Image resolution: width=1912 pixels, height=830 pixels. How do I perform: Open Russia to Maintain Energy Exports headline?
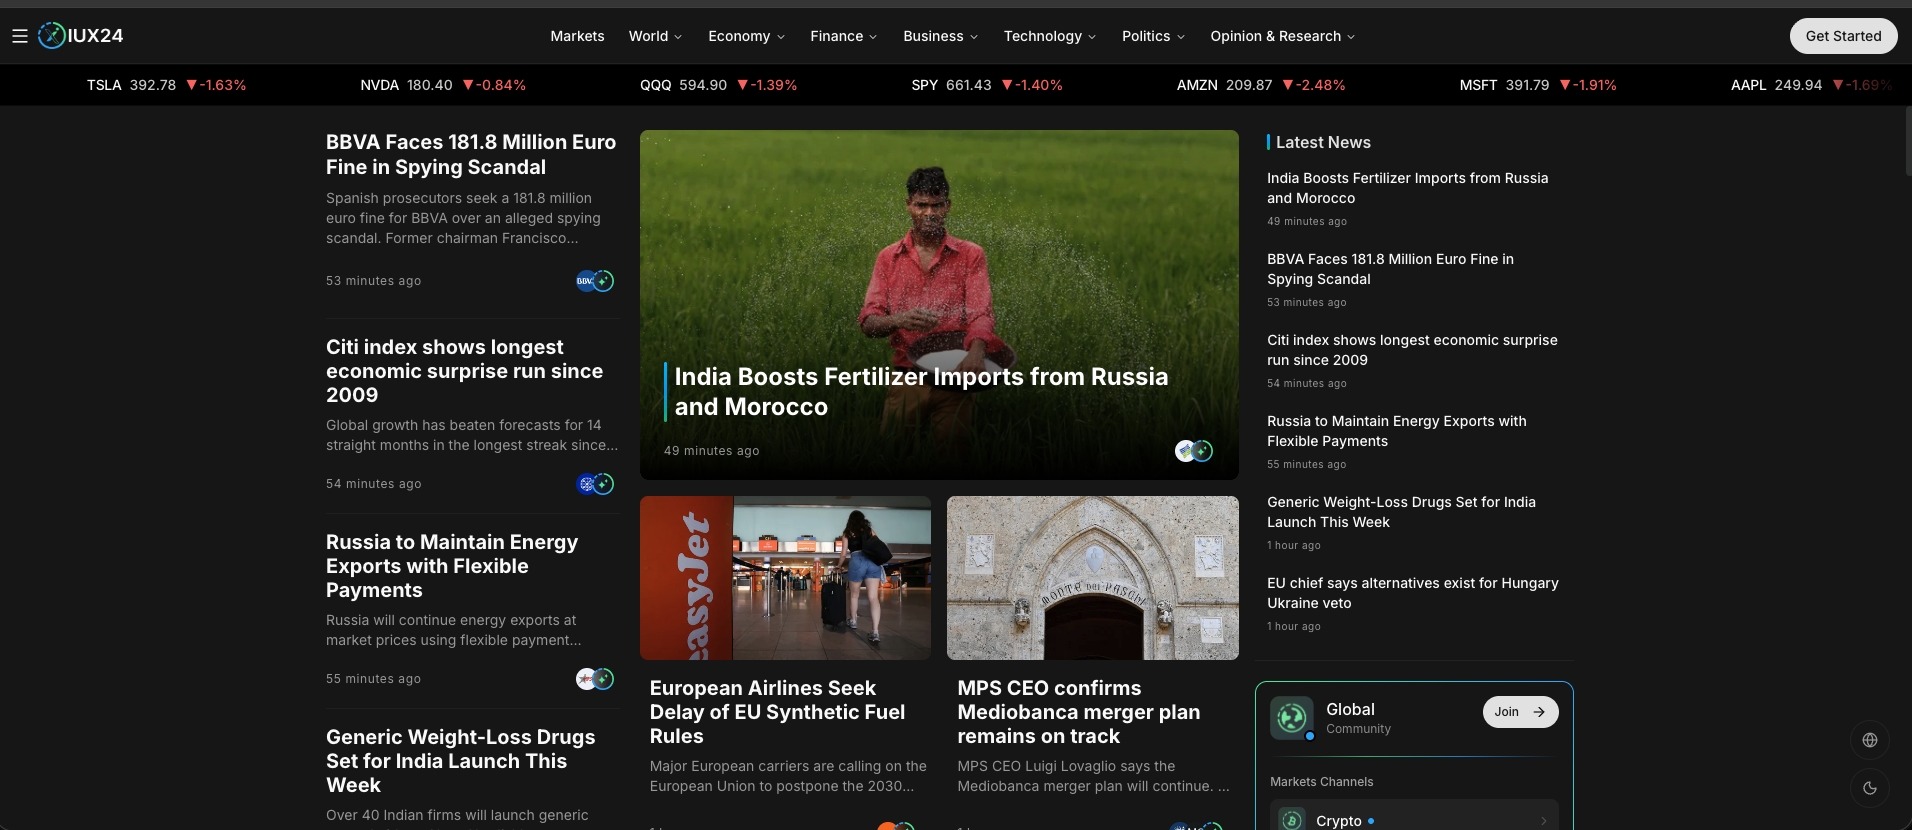pyautogui.click(x=452, y=566)
